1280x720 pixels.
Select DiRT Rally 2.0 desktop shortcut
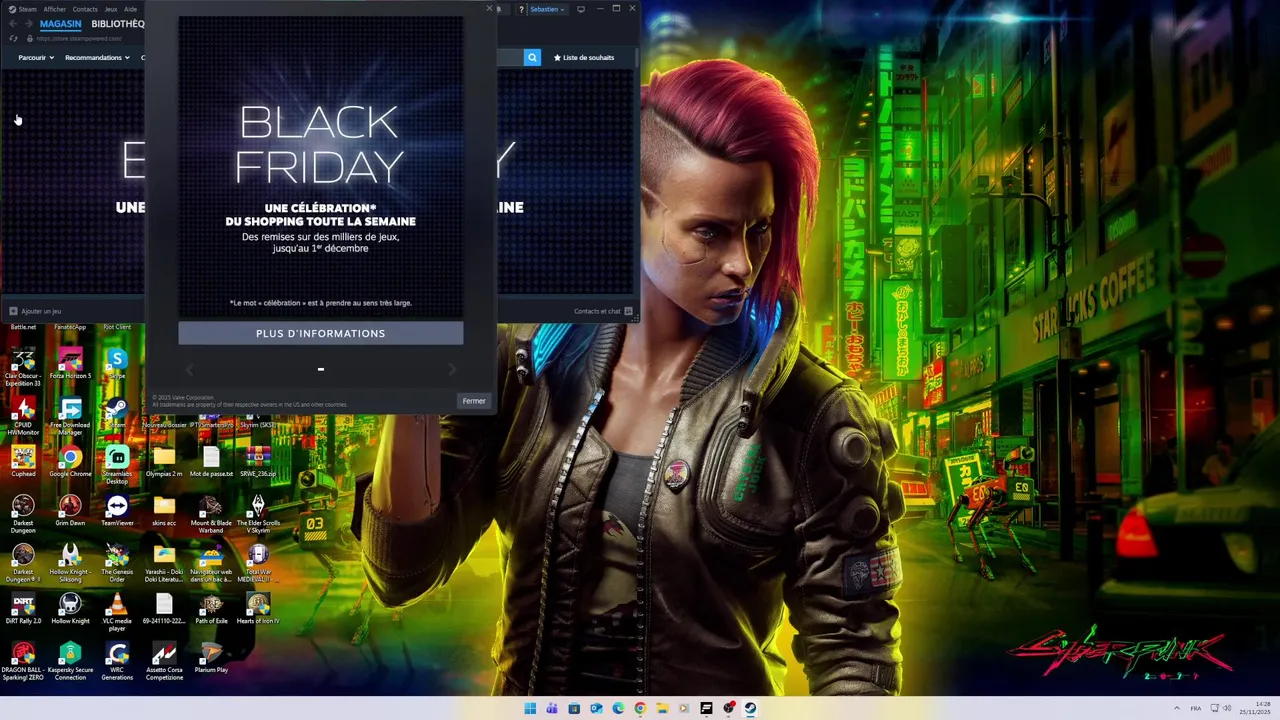tap(23, 609)
